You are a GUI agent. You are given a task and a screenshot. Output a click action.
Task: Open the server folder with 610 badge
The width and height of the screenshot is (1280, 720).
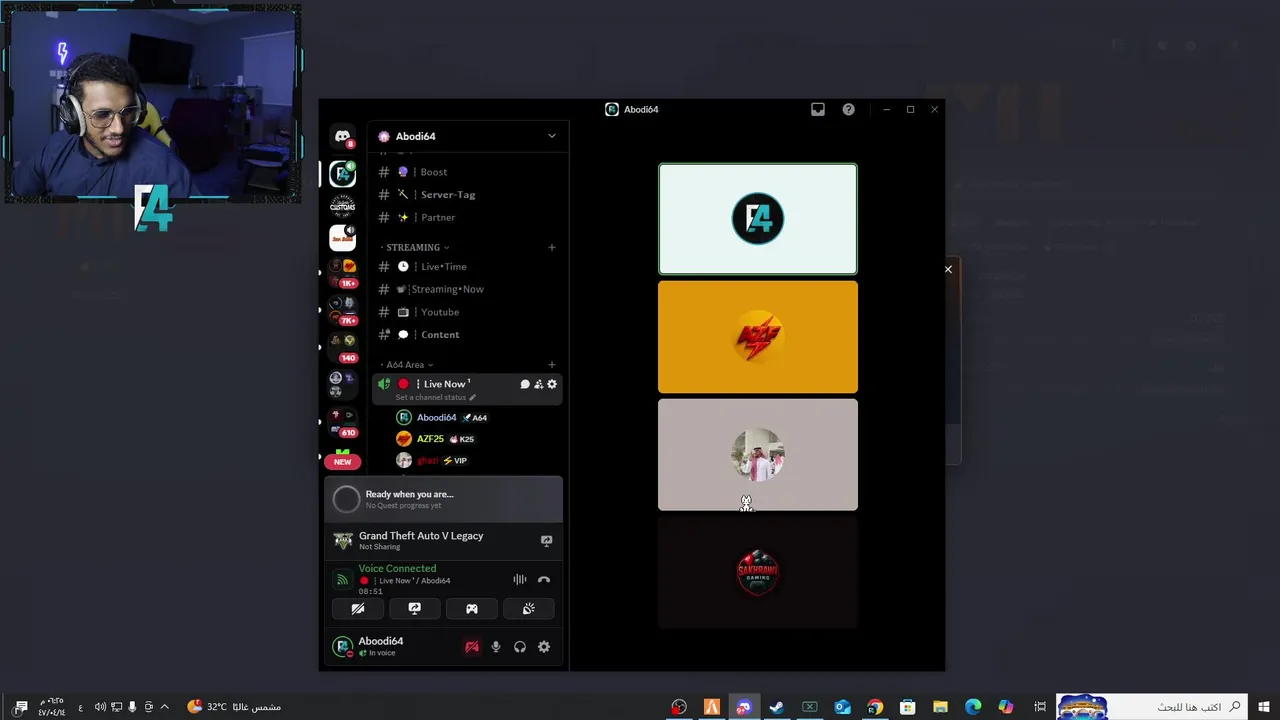(343, 422)
